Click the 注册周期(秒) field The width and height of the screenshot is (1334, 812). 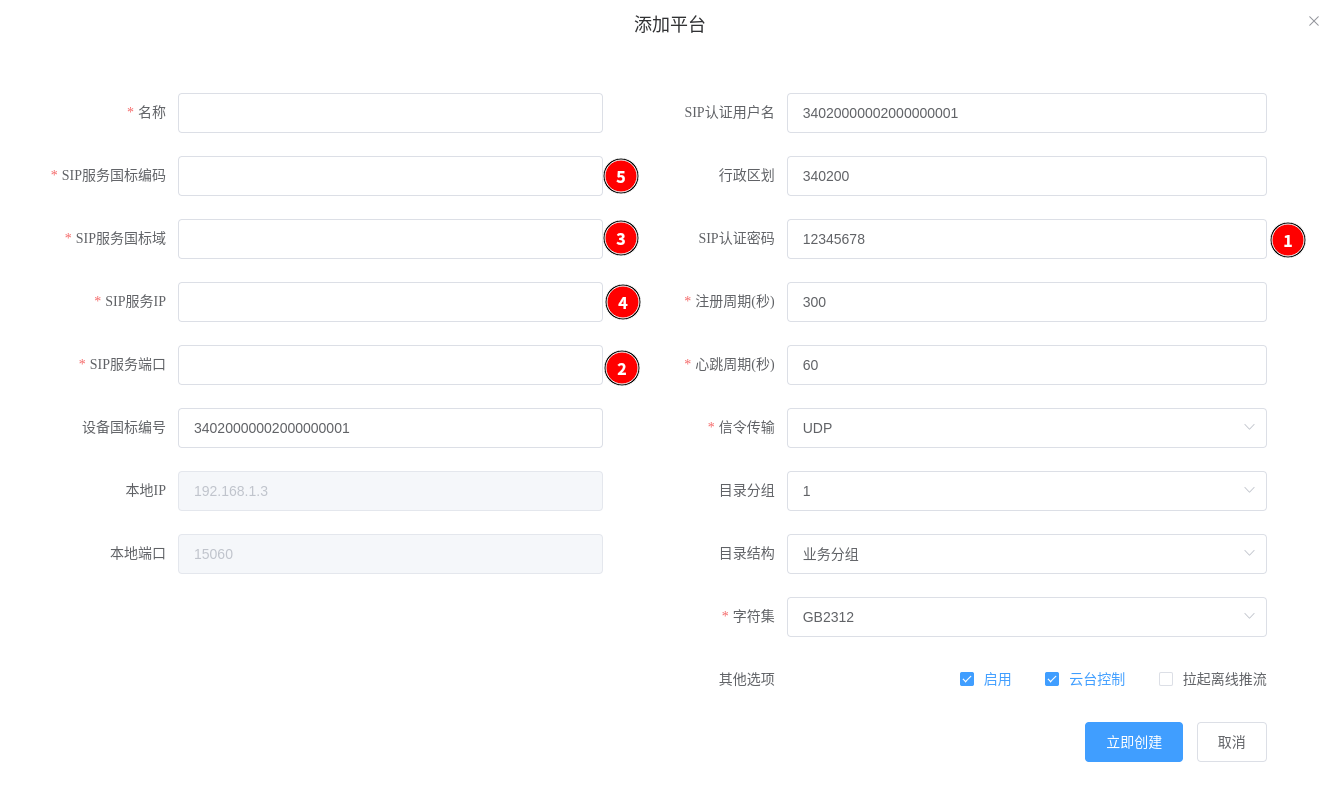tap(1026, 302)
